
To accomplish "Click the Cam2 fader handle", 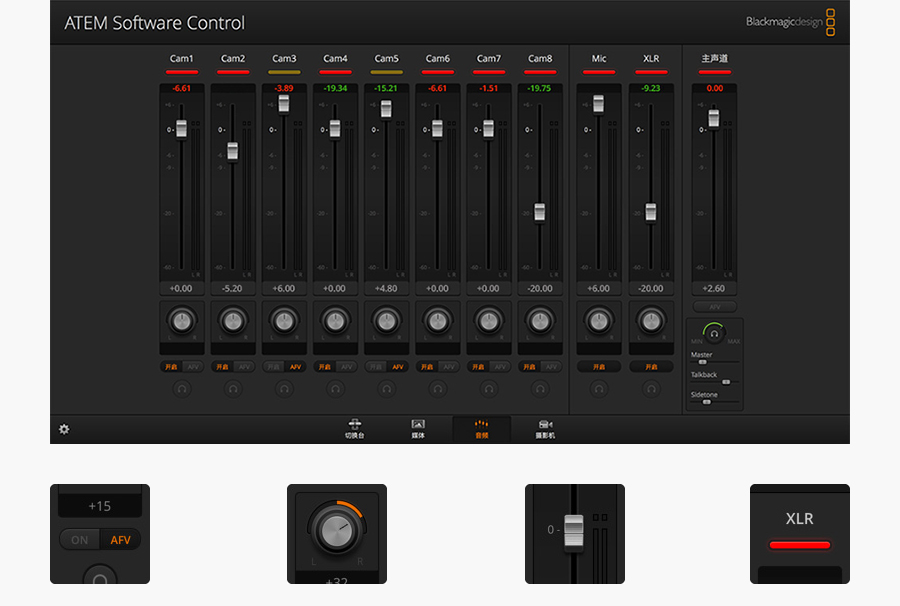I will 232,151.
